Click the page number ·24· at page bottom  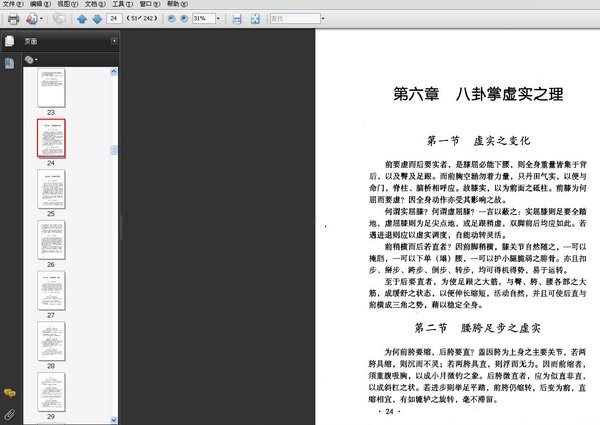(389, 412)
